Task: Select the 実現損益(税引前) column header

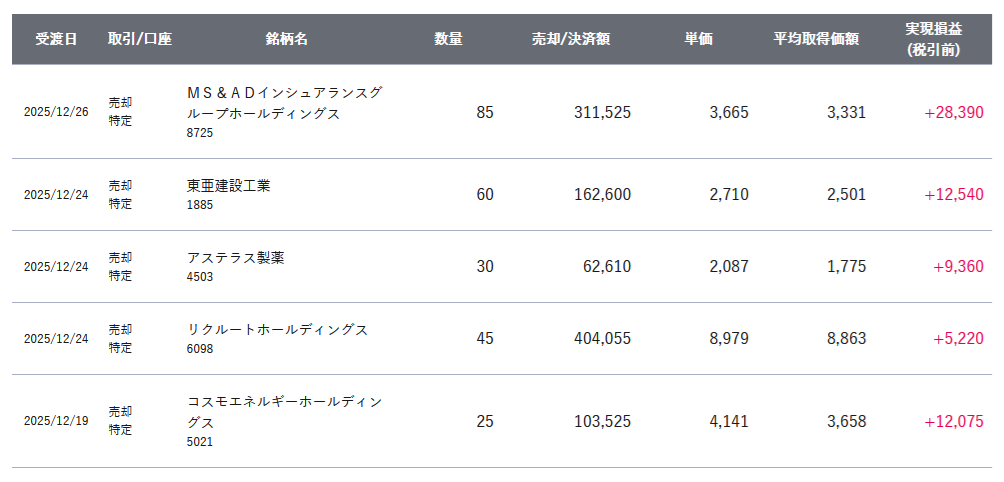Action: pyautogui.click(x=934, y=40)
